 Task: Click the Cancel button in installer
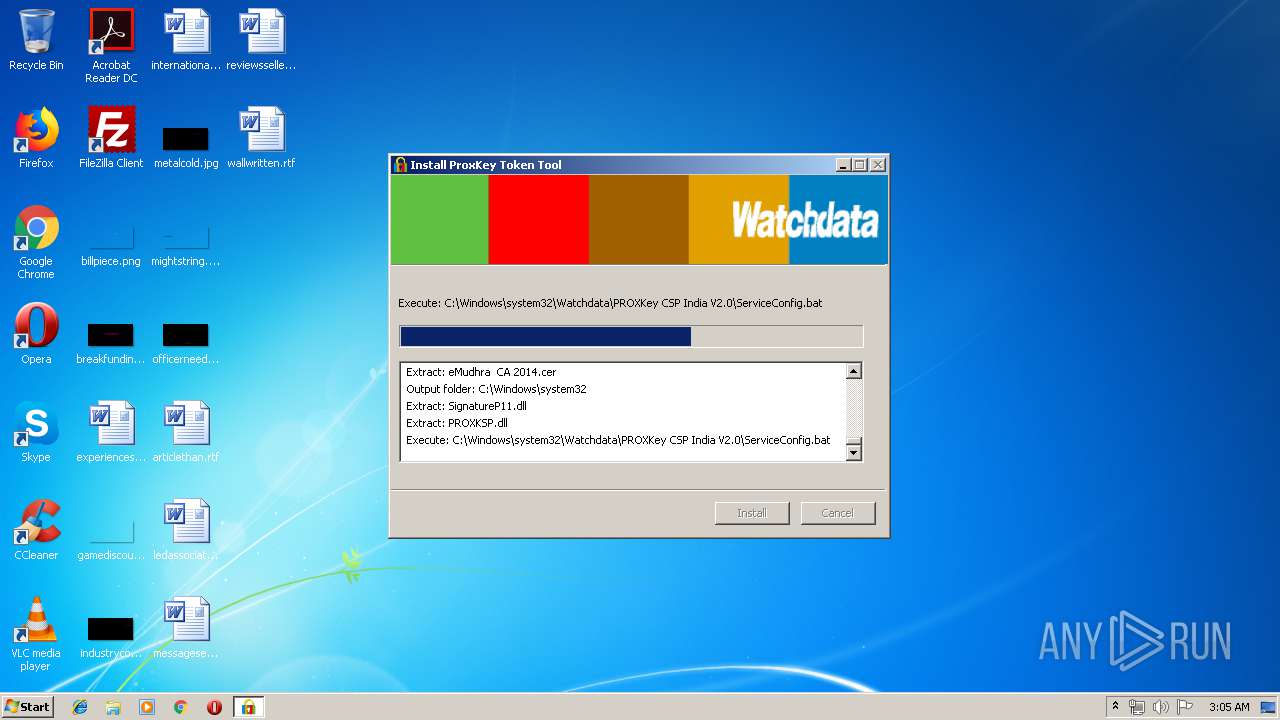[838, 513]
